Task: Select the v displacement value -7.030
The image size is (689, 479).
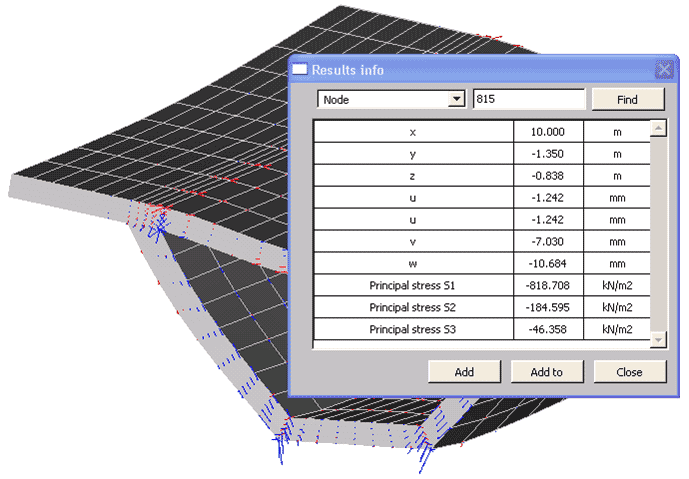Action: pos(548,242)
